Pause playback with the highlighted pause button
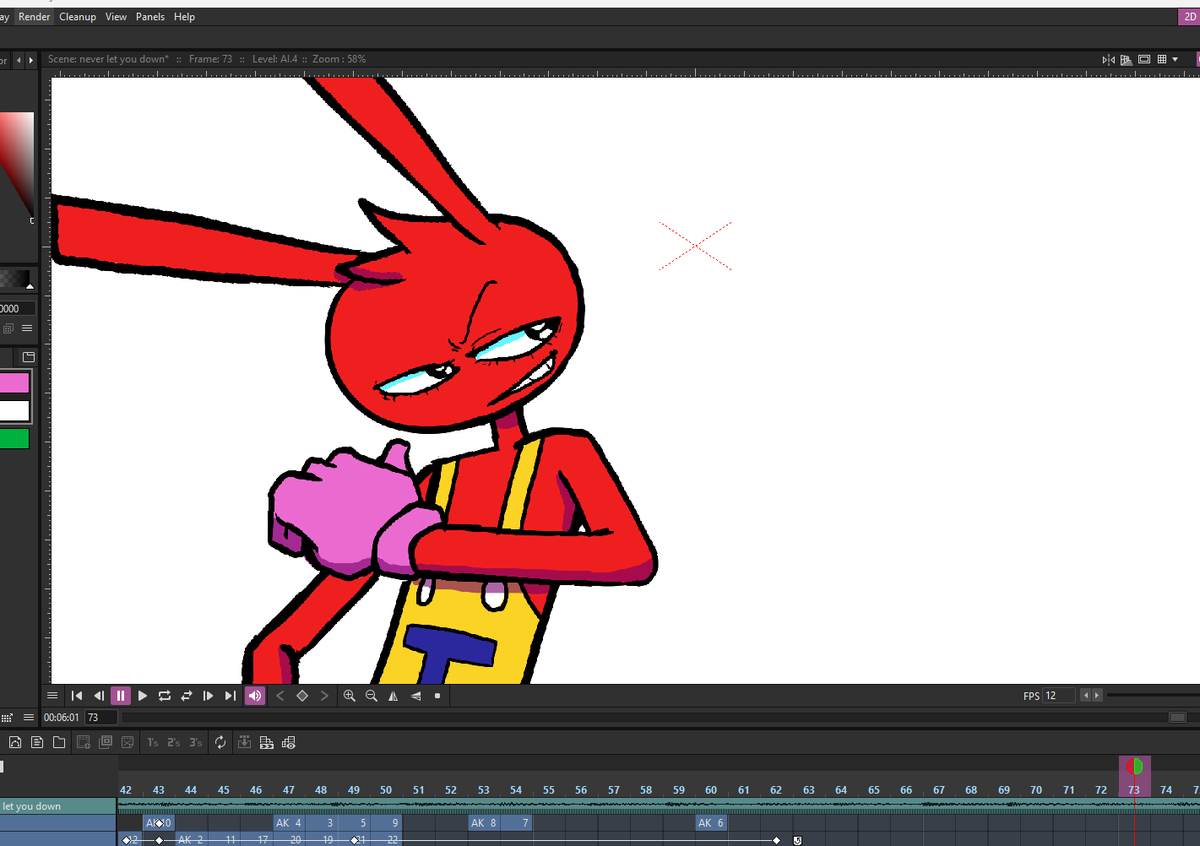1200x846 pixels. [120, 696]
